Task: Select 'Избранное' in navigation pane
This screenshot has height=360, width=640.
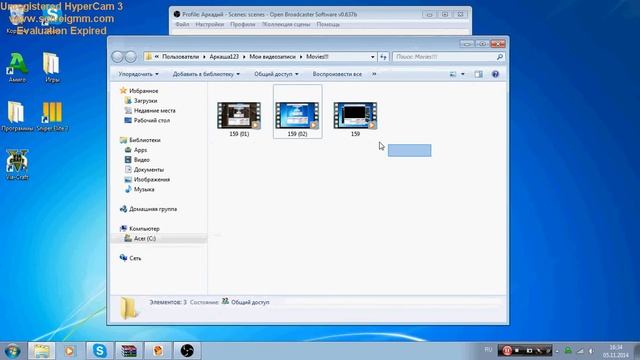Action: pyautogui.click(x=139, y=91)
